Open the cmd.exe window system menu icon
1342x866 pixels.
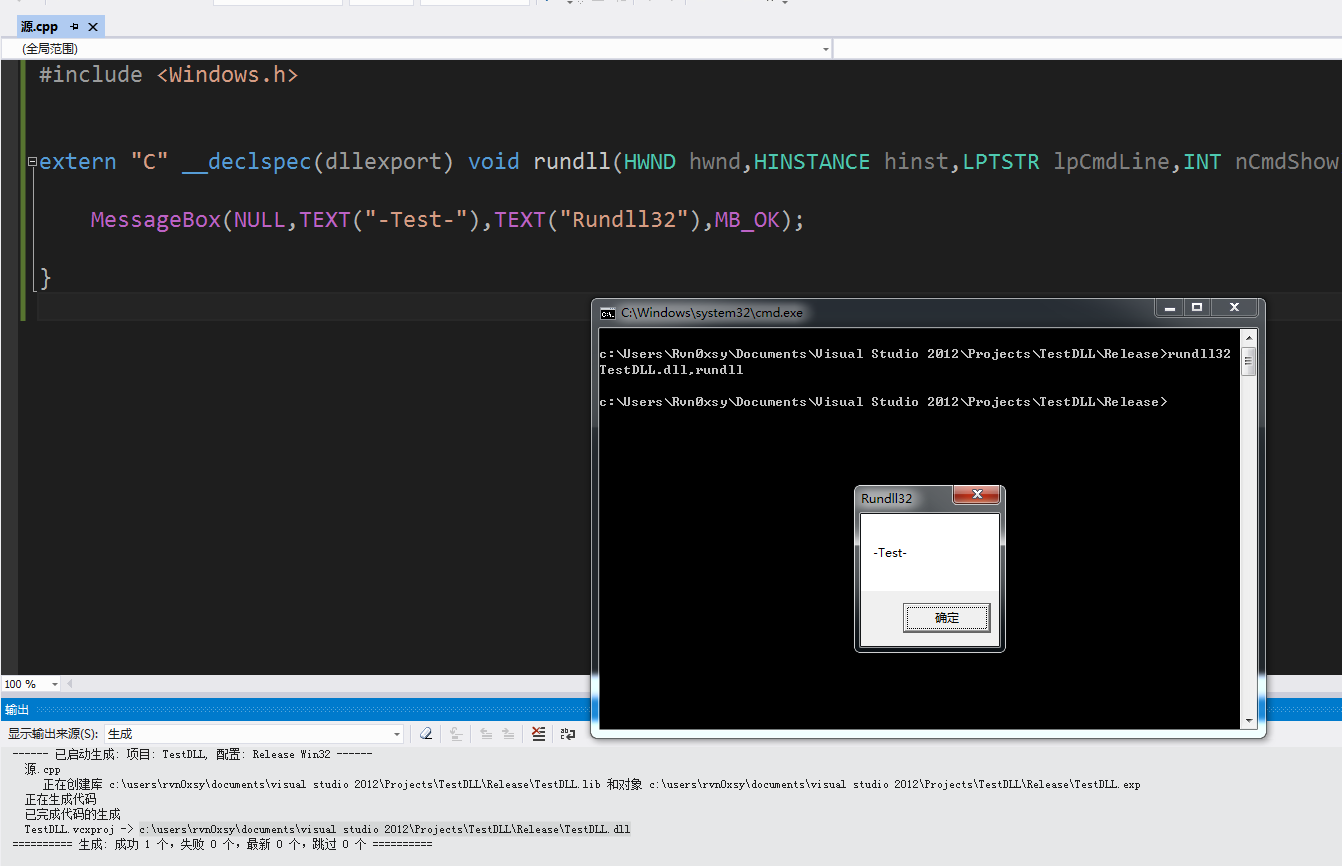(x=607, y=312)
